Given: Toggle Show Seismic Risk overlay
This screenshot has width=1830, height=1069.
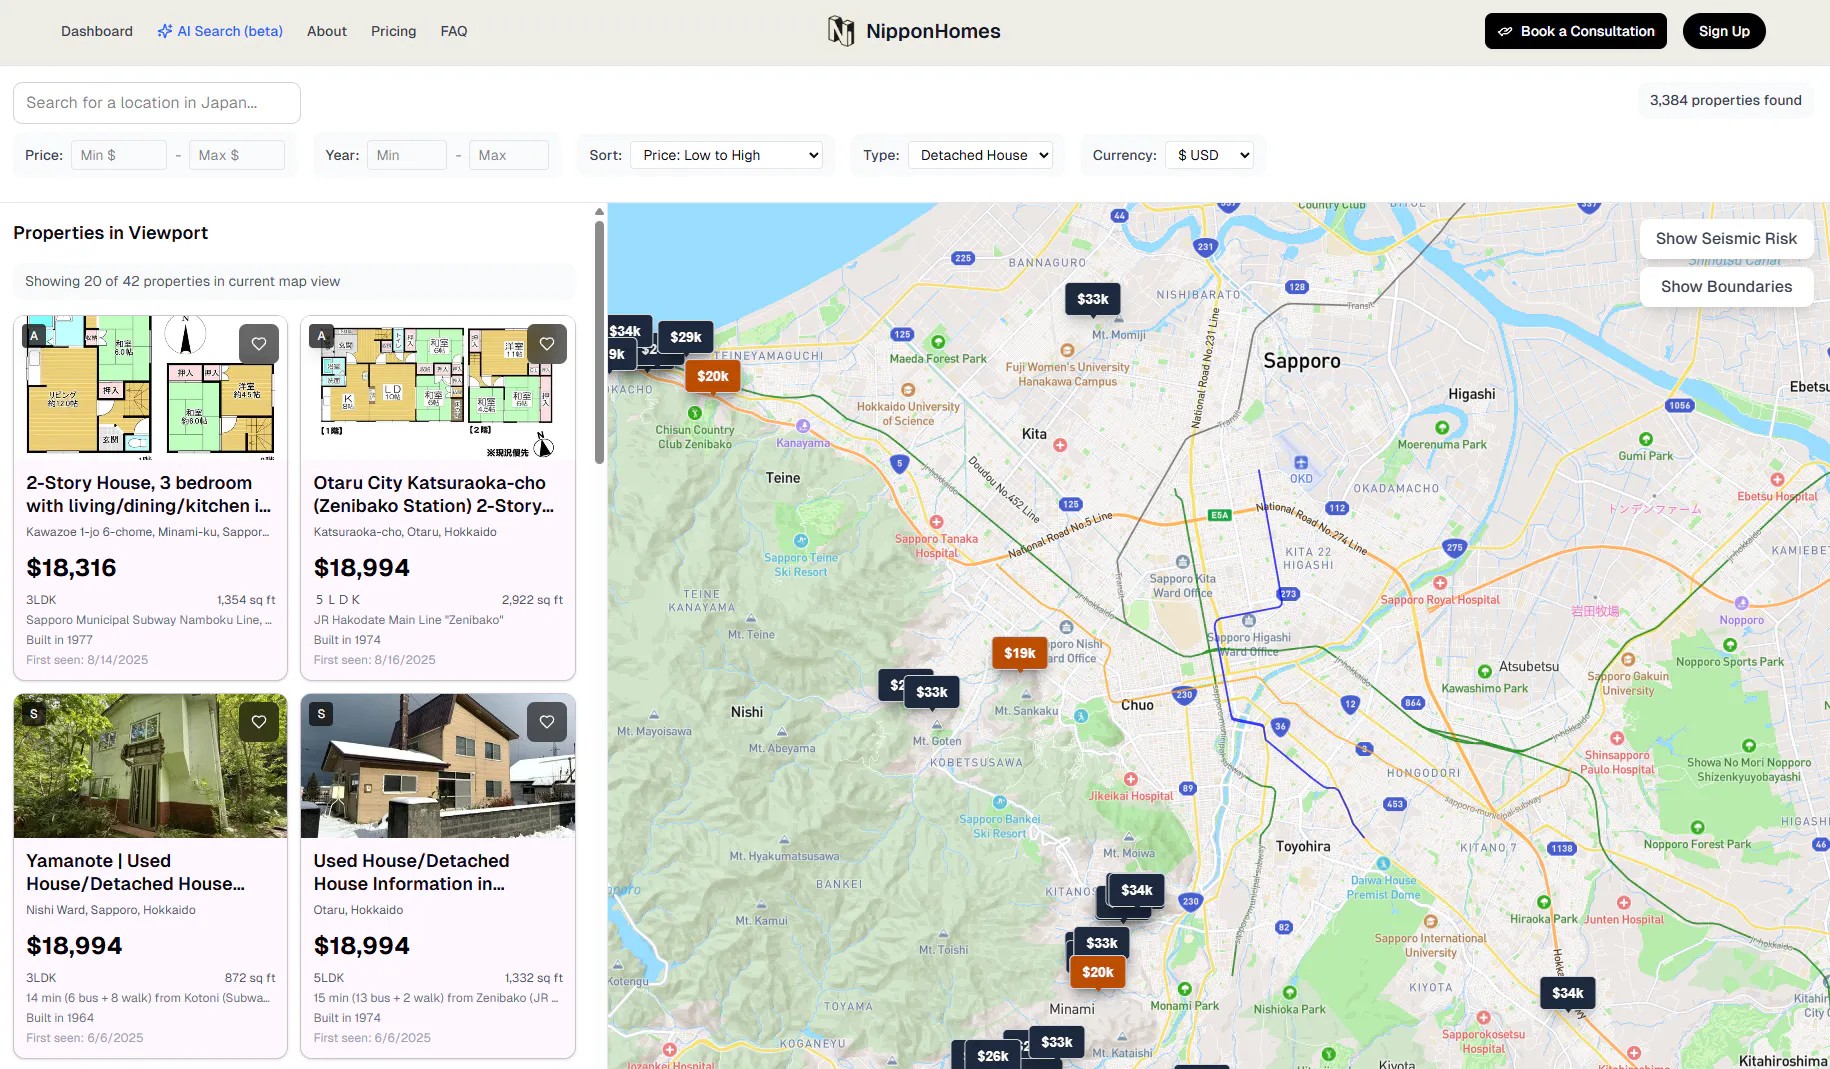Looking at the screenshot, I should coord(1726,239).
